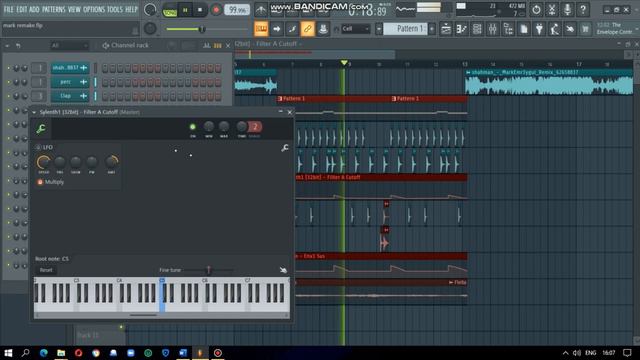Open the tempo tapper icon

pyautogui.click(x=555, y=29)
